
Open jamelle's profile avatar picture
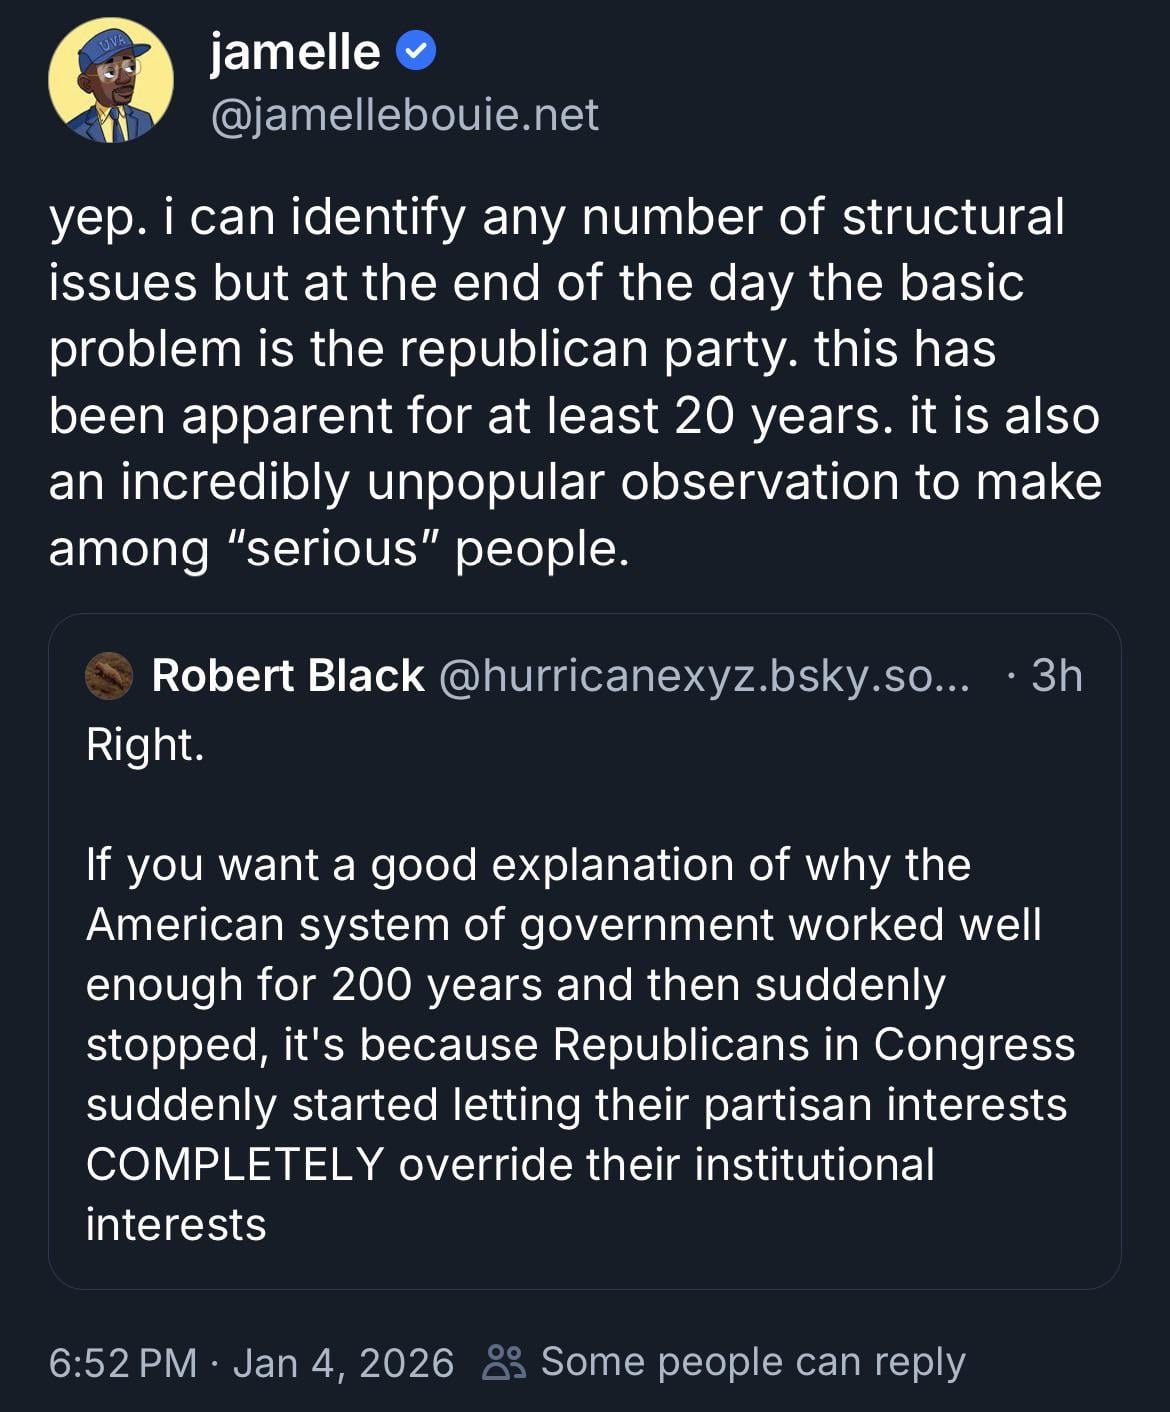(110, 81)
